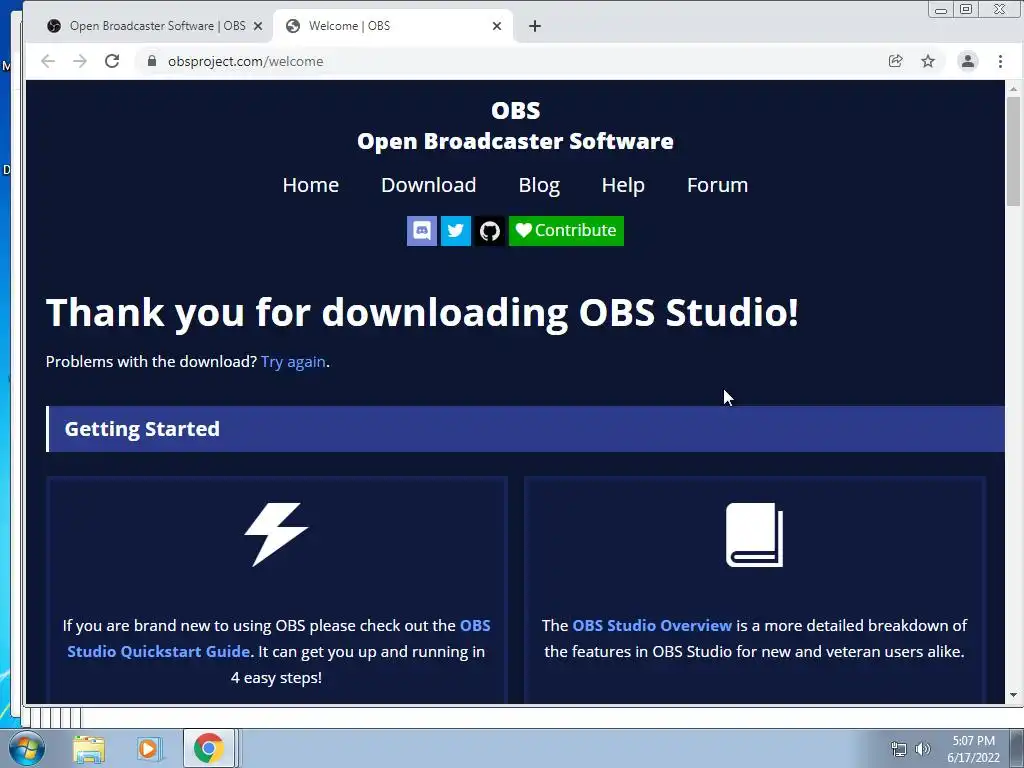The height and width of the screenshot is (768, 1024).
Task: Click the lightning bolt Quickstart icon
Action: point(276,534)
